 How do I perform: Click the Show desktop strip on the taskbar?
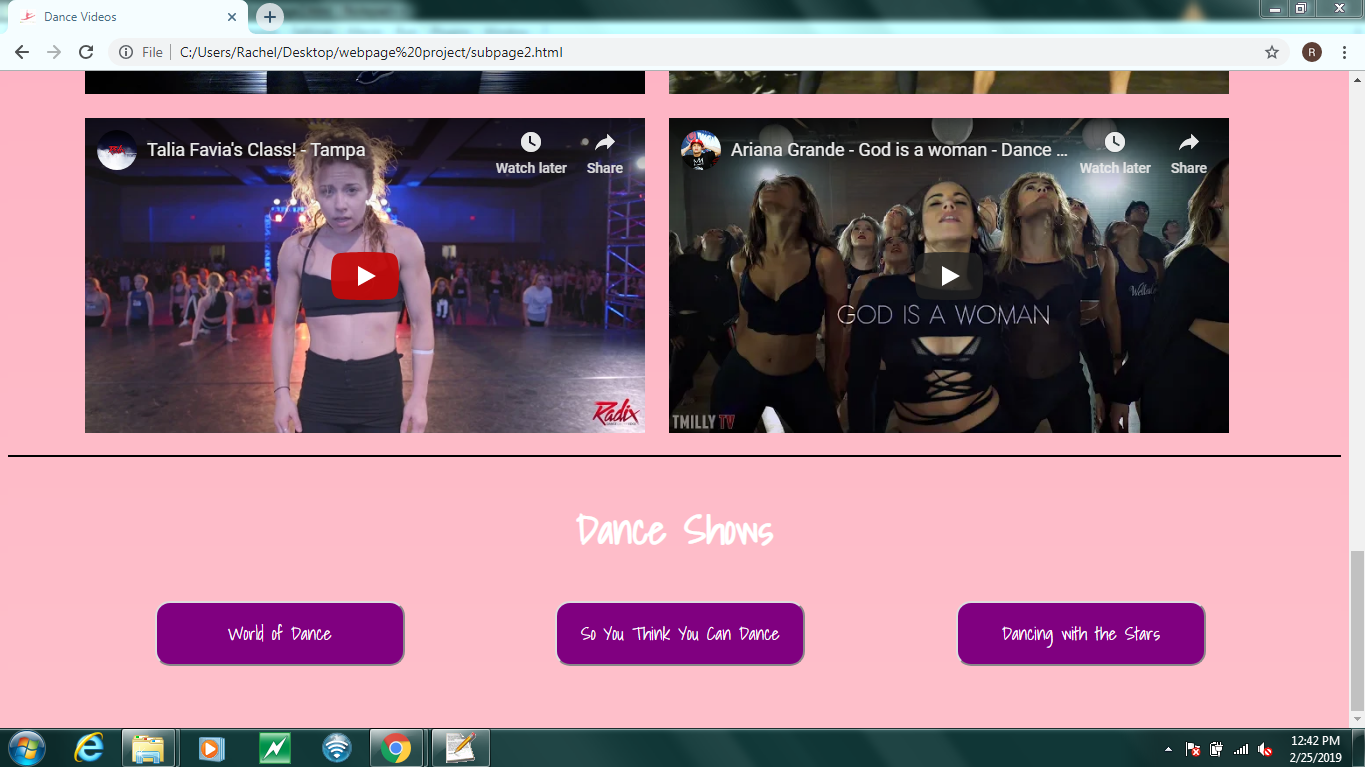1358,748
